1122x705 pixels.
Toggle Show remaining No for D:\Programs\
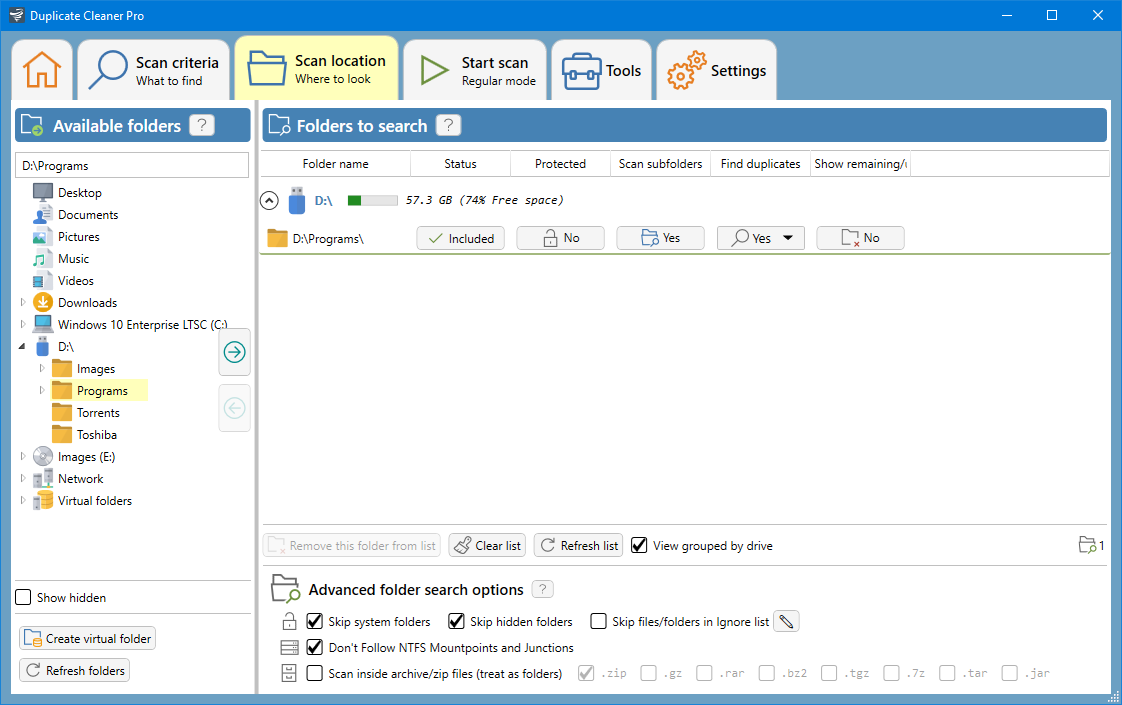coord(860,238)
